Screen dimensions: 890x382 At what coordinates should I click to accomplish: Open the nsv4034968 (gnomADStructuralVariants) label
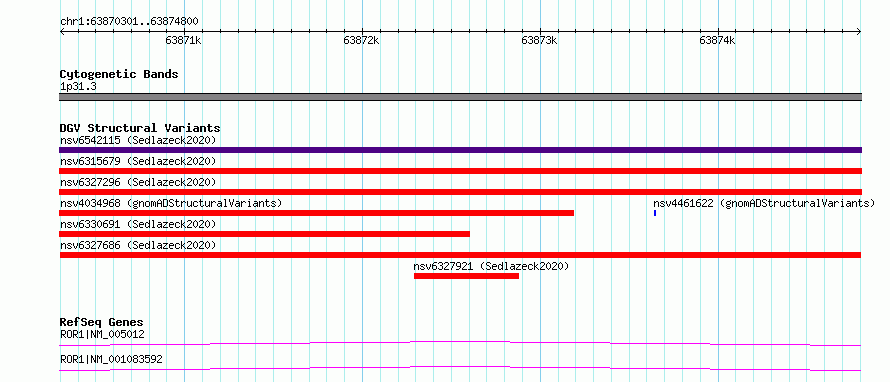coord(171,203)
